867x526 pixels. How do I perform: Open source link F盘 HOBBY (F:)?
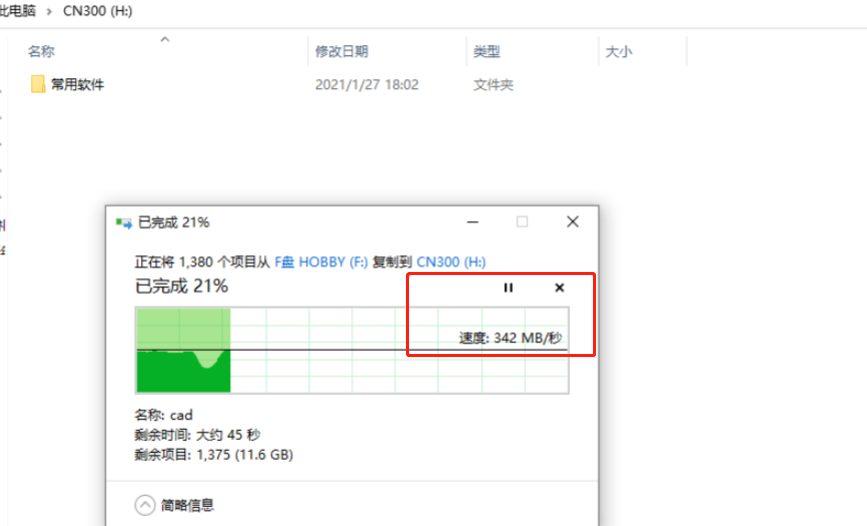click(321, 262)
